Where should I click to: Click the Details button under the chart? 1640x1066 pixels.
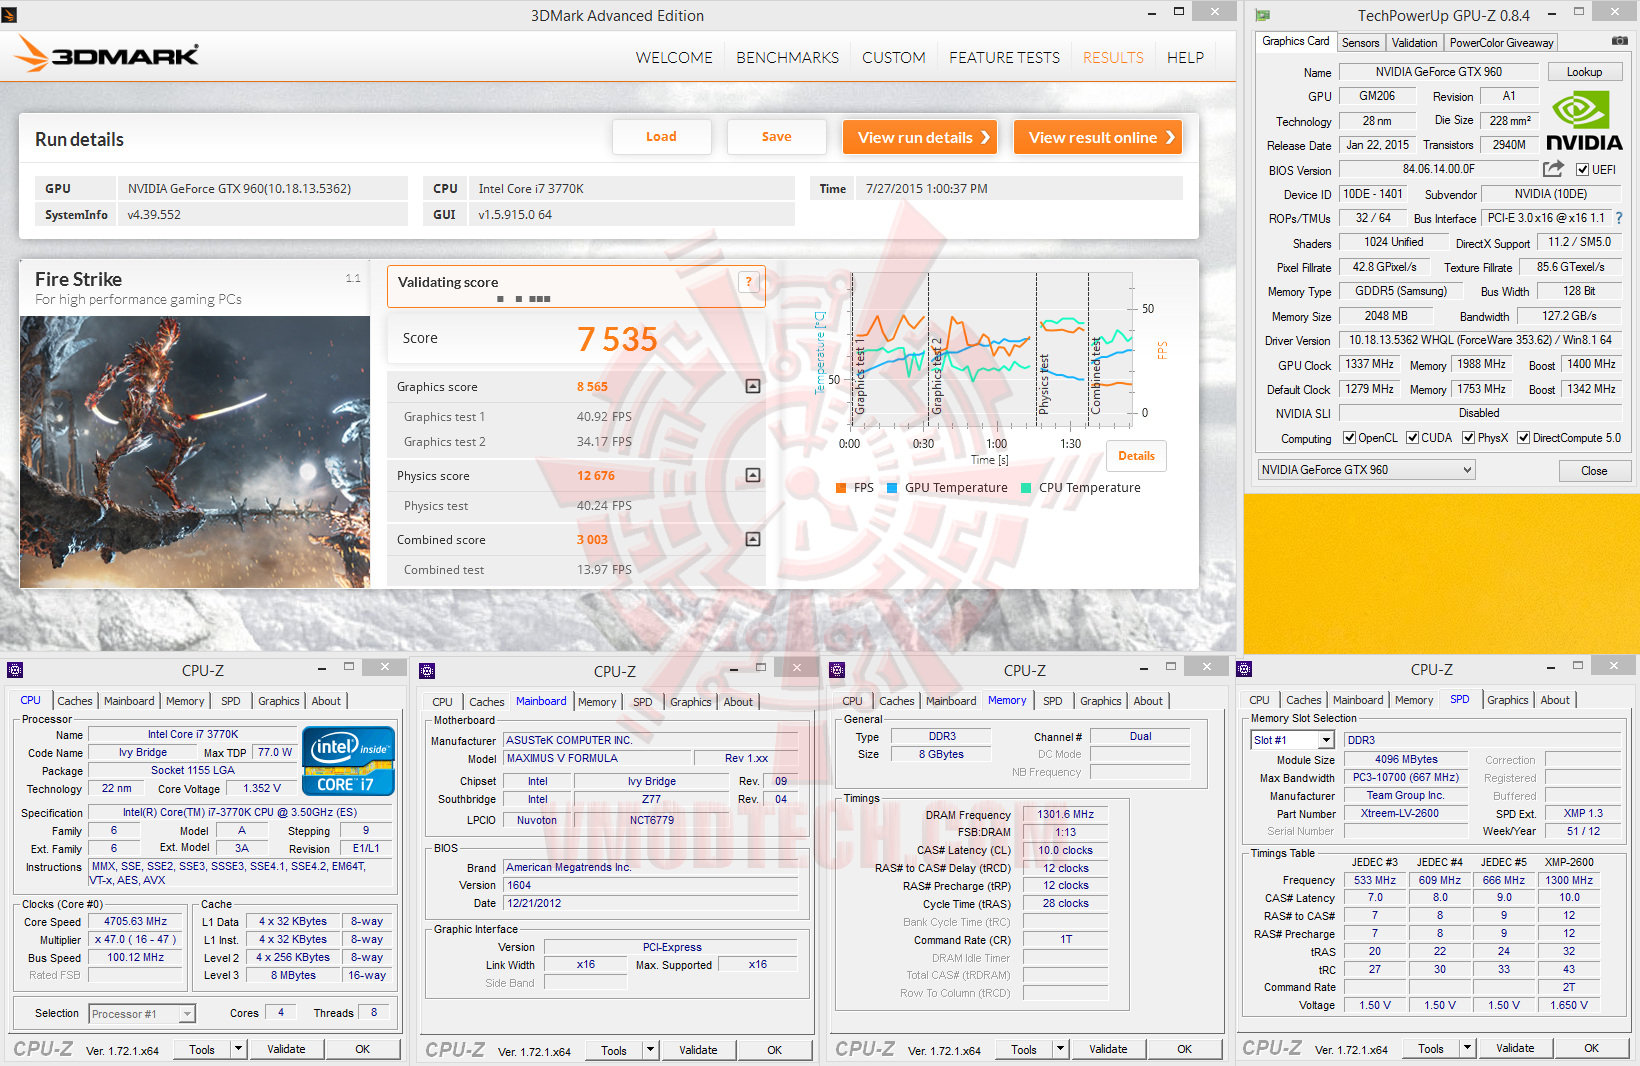pyautogui.click(x=1136, y=456)
